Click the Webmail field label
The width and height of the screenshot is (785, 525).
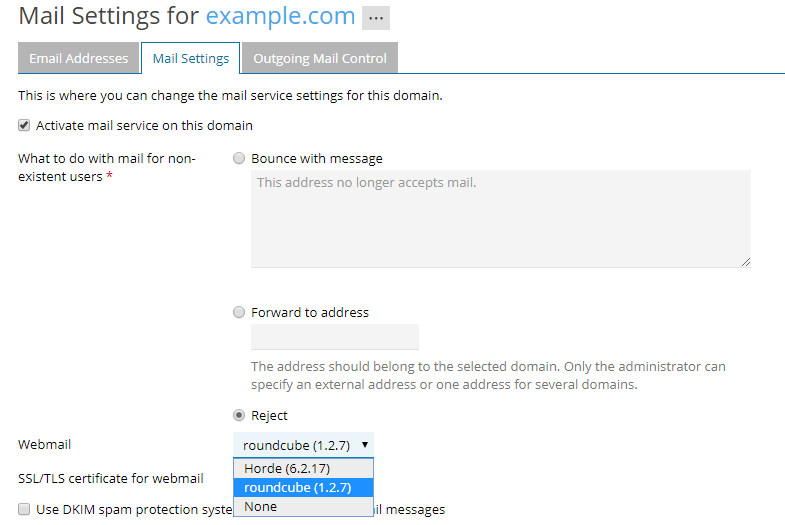tap(45, 444)
